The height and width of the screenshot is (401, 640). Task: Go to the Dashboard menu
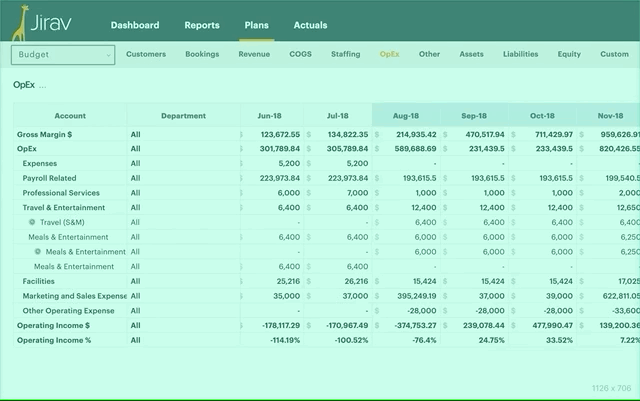(x=134, y=25)
